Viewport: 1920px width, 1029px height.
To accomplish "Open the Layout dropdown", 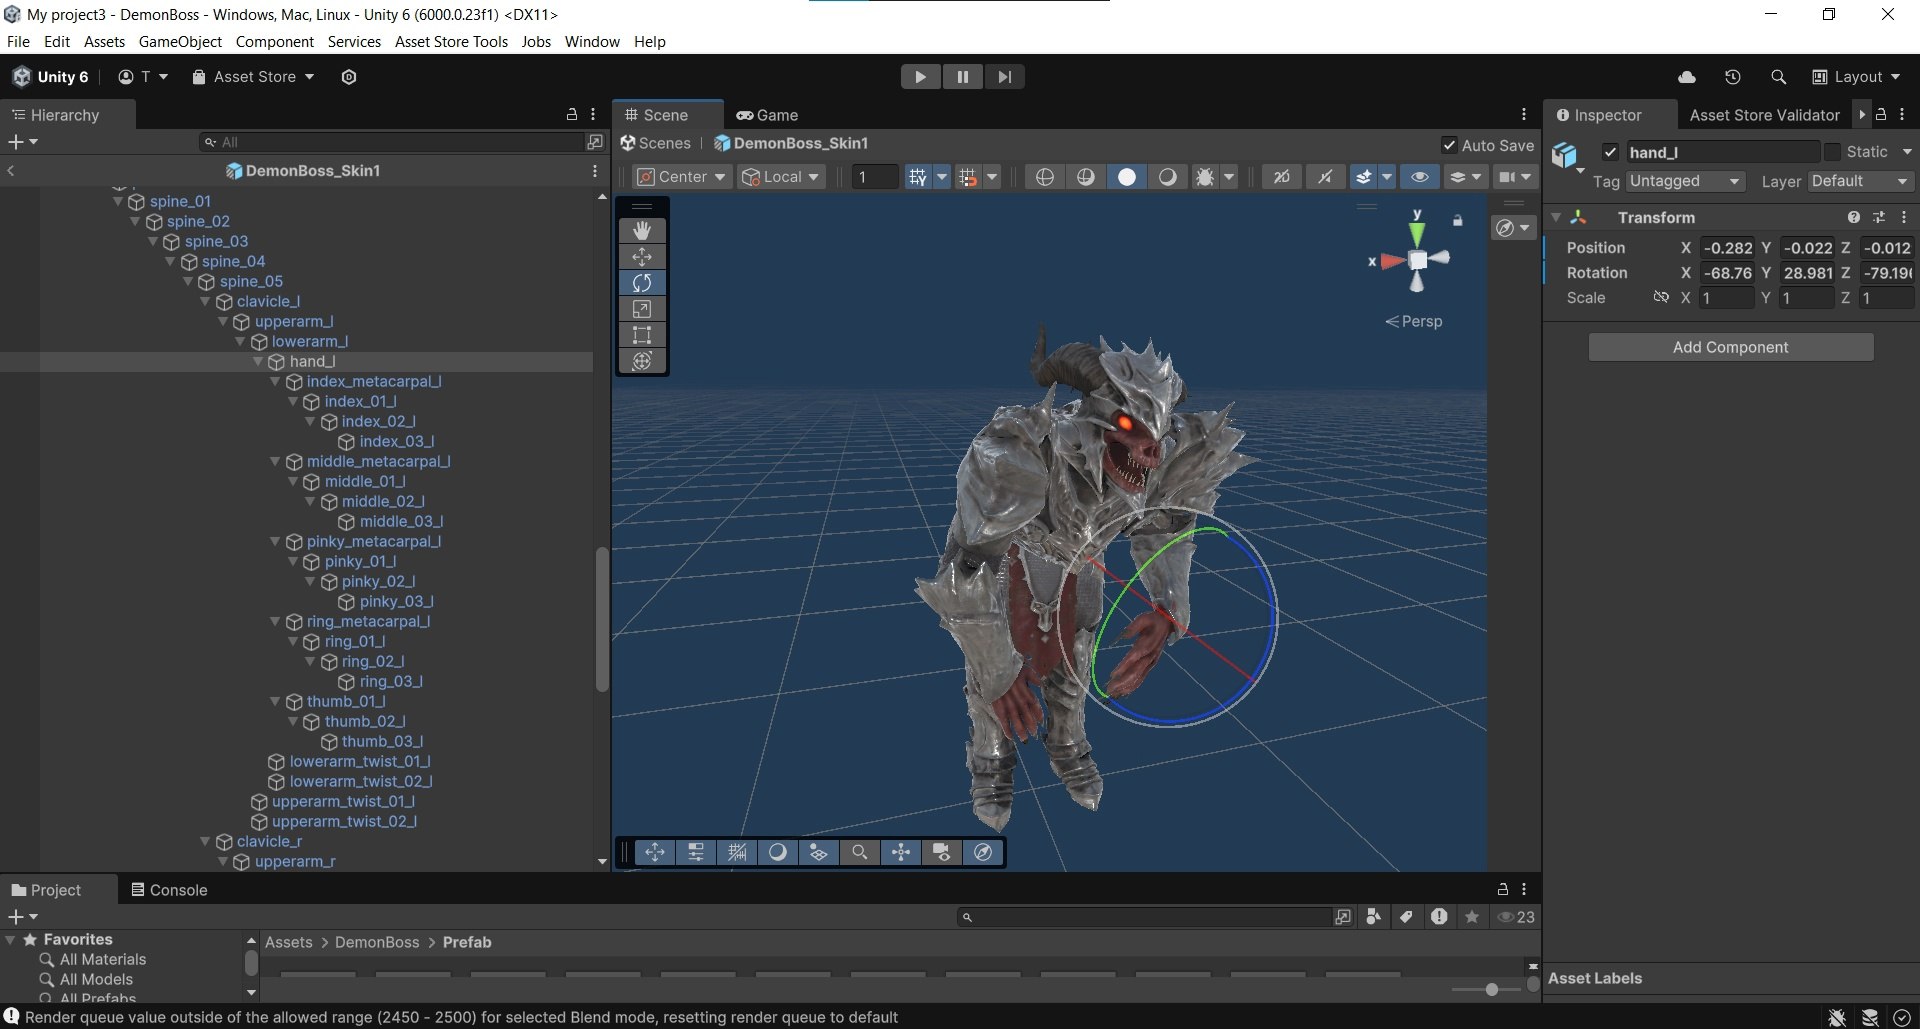I will point(1857,77).
